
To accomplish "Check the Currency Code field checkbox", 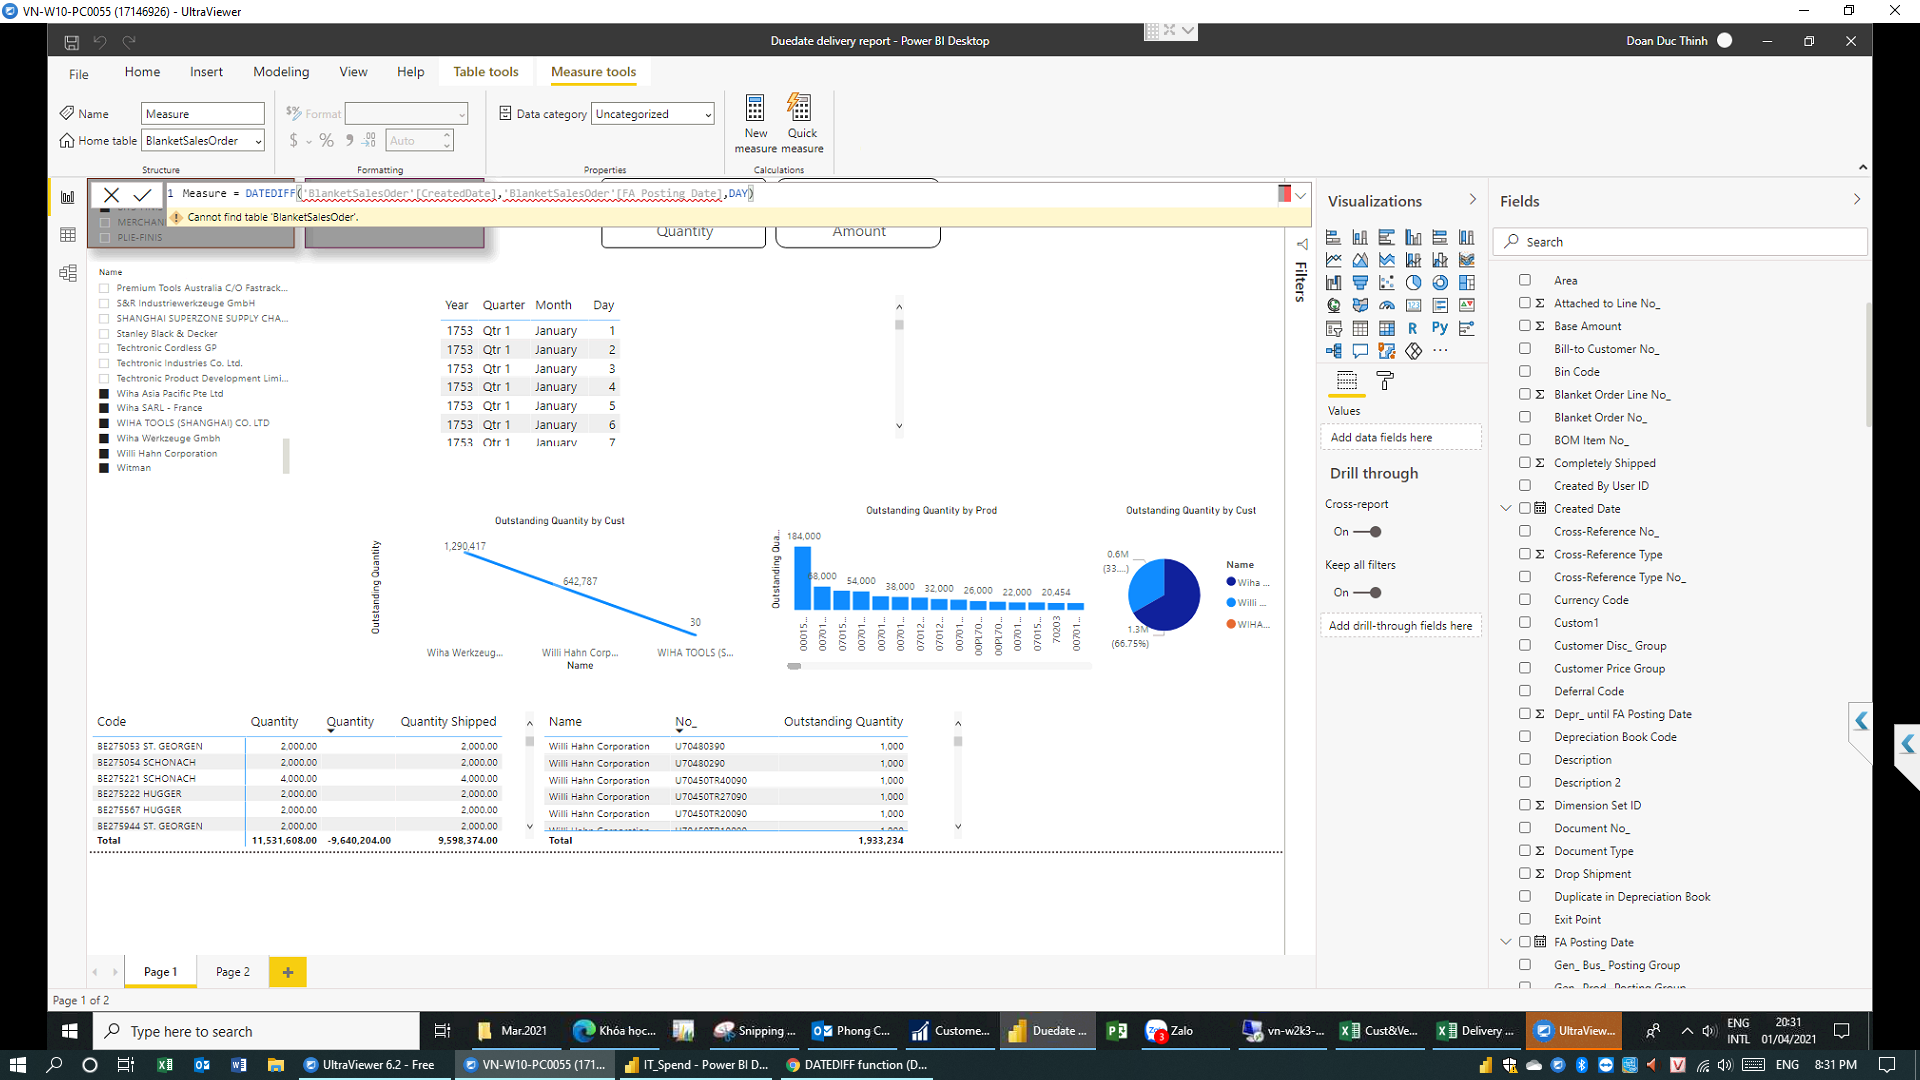I will pyautogui.click(x=1525, y=599).
